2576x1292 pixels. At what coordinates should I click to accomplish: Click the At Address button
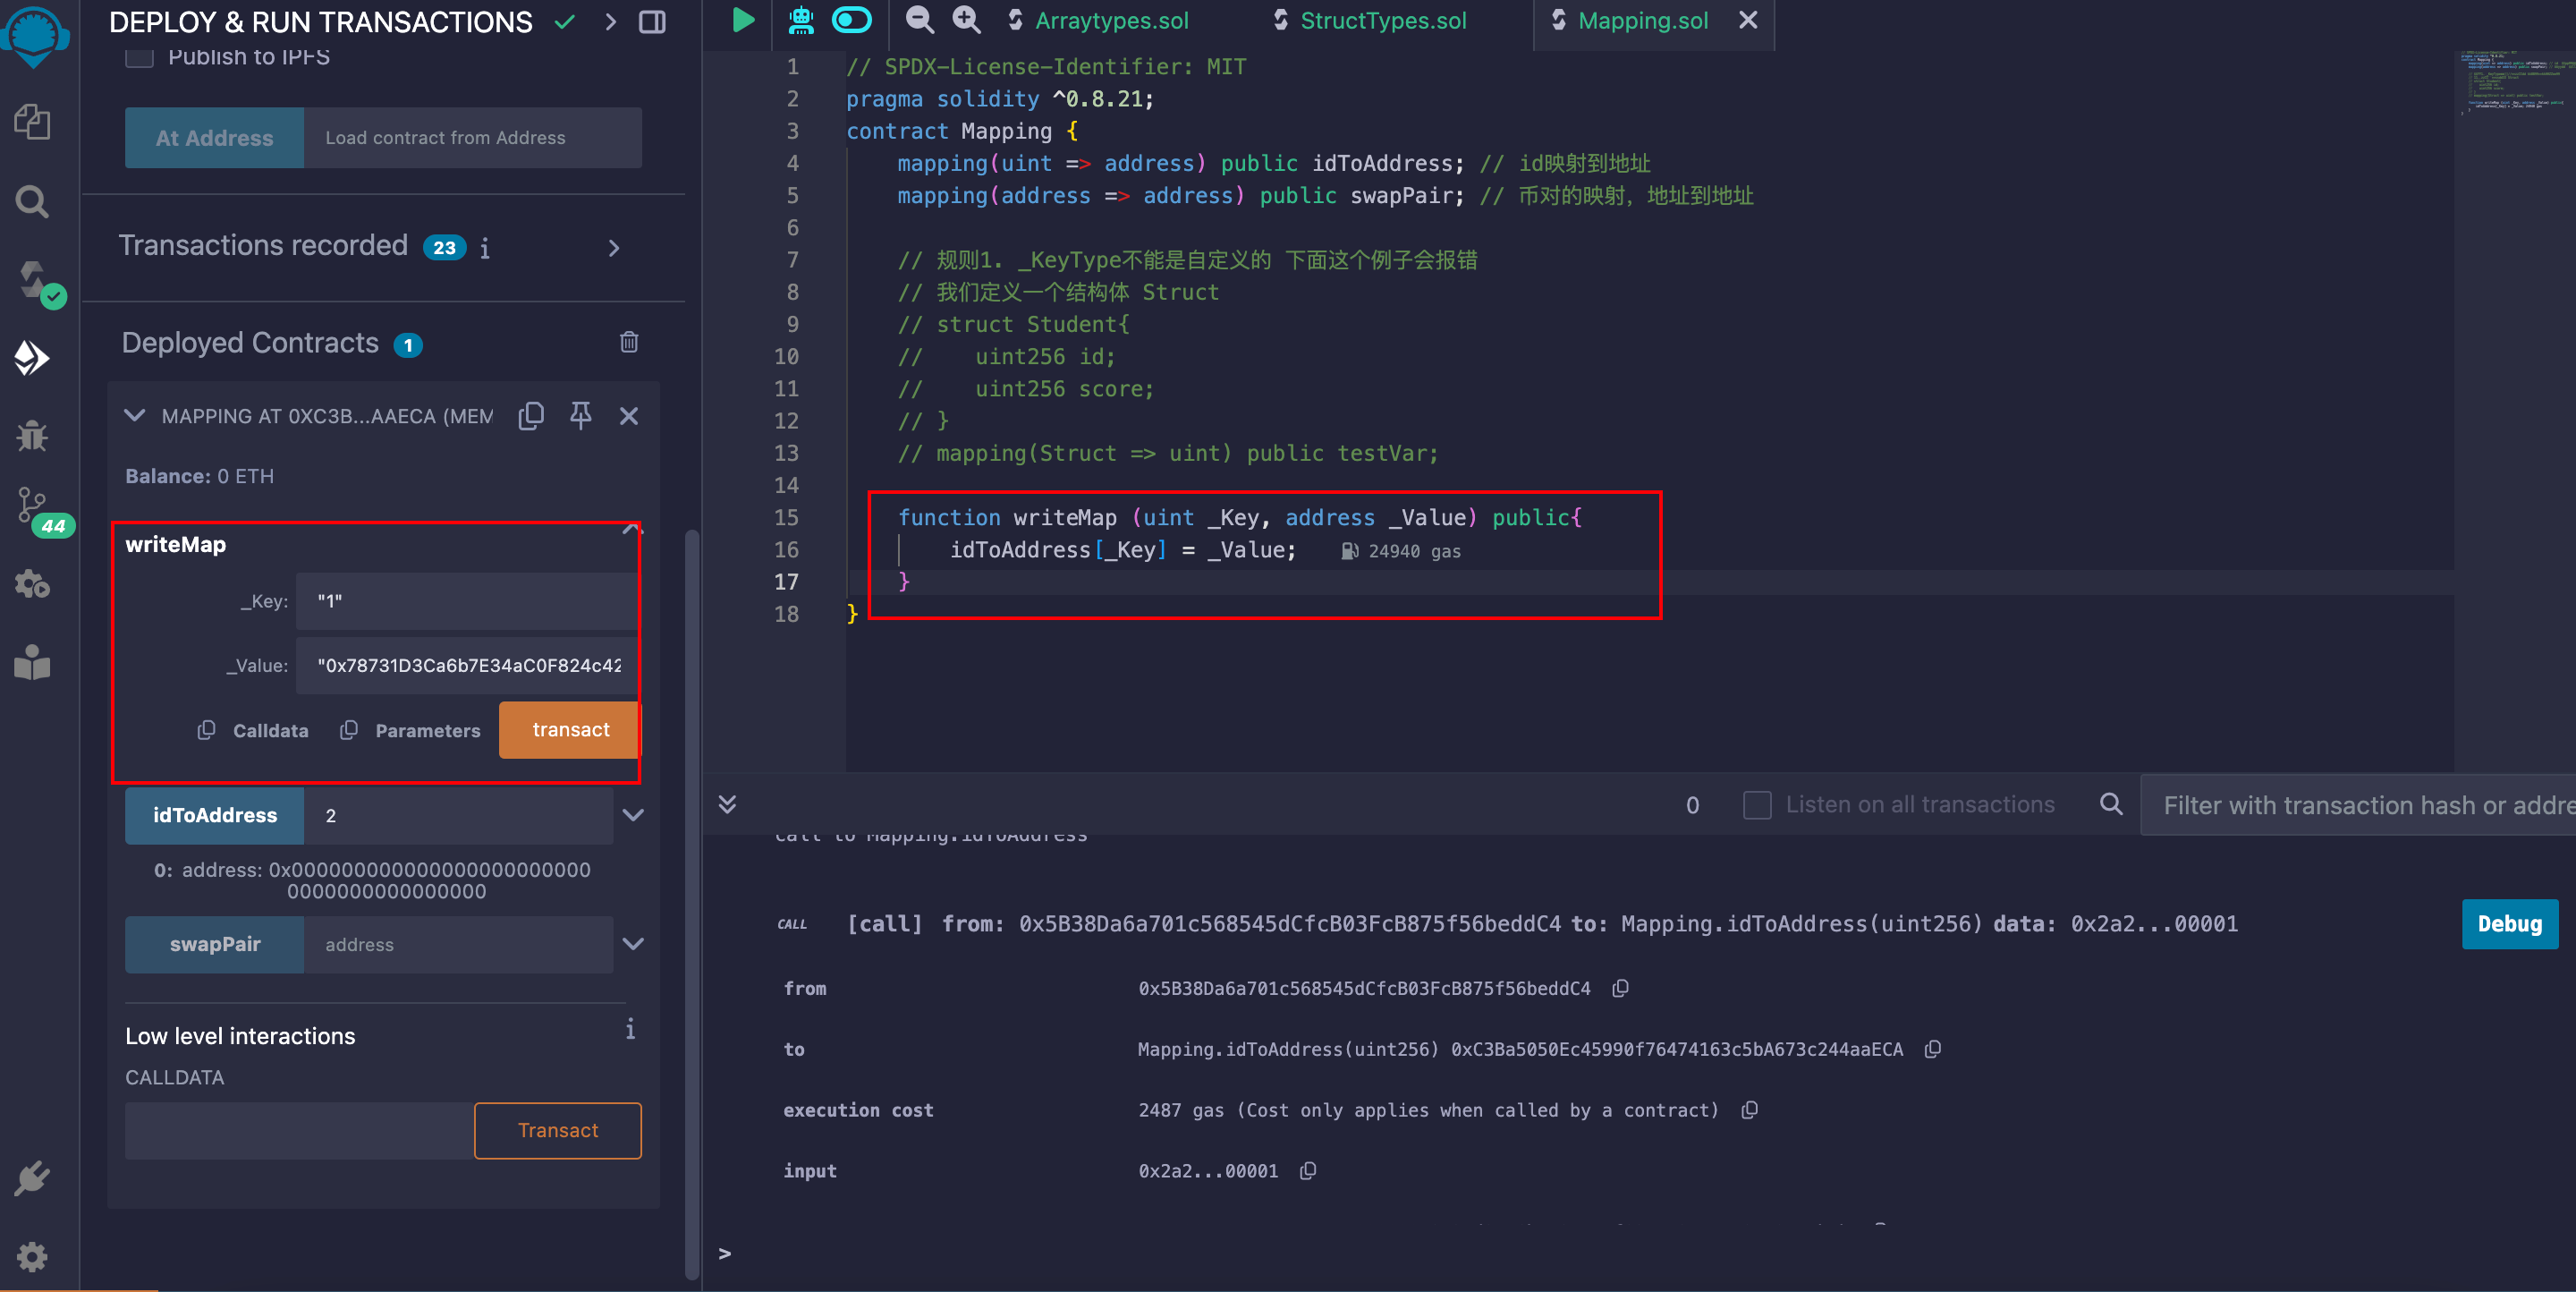[214, 138]
